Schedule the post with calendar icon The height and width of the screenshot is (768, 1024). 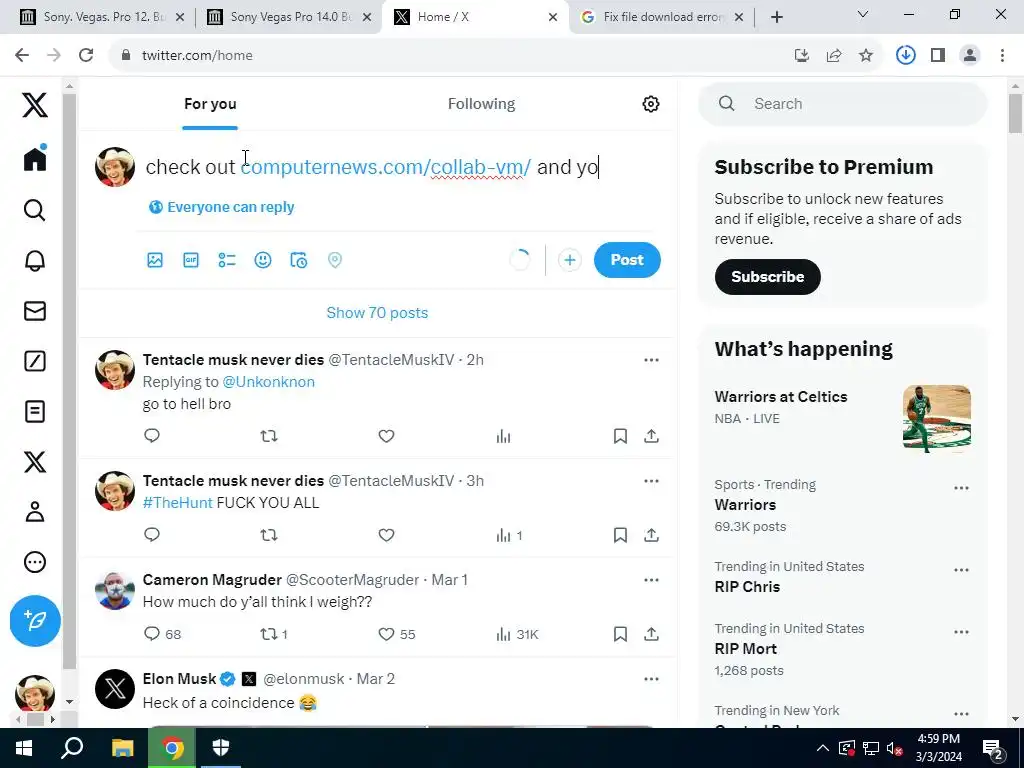pos(298,260)
